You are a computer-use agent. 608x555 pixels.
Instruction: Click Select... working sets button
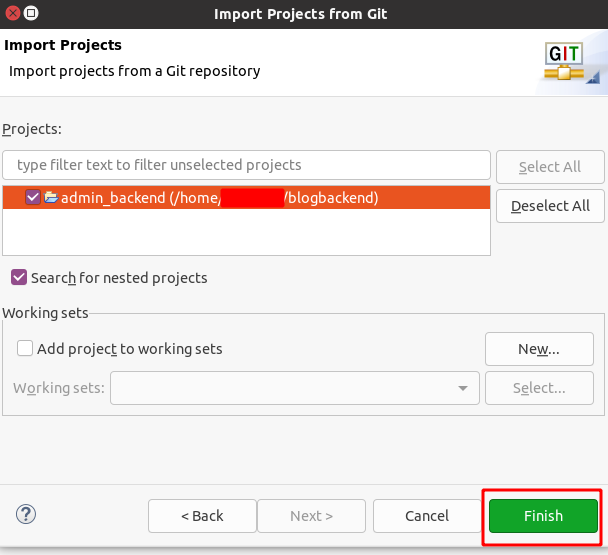tap(539, 388)
